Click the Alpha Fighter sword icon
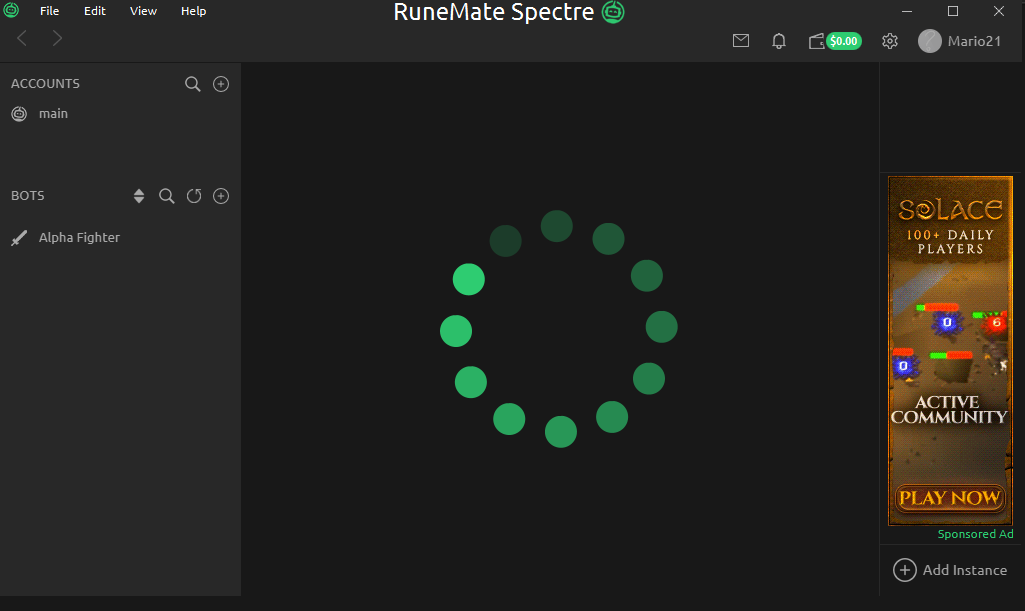Screen dimensions: 1025x611 [20, 238]
